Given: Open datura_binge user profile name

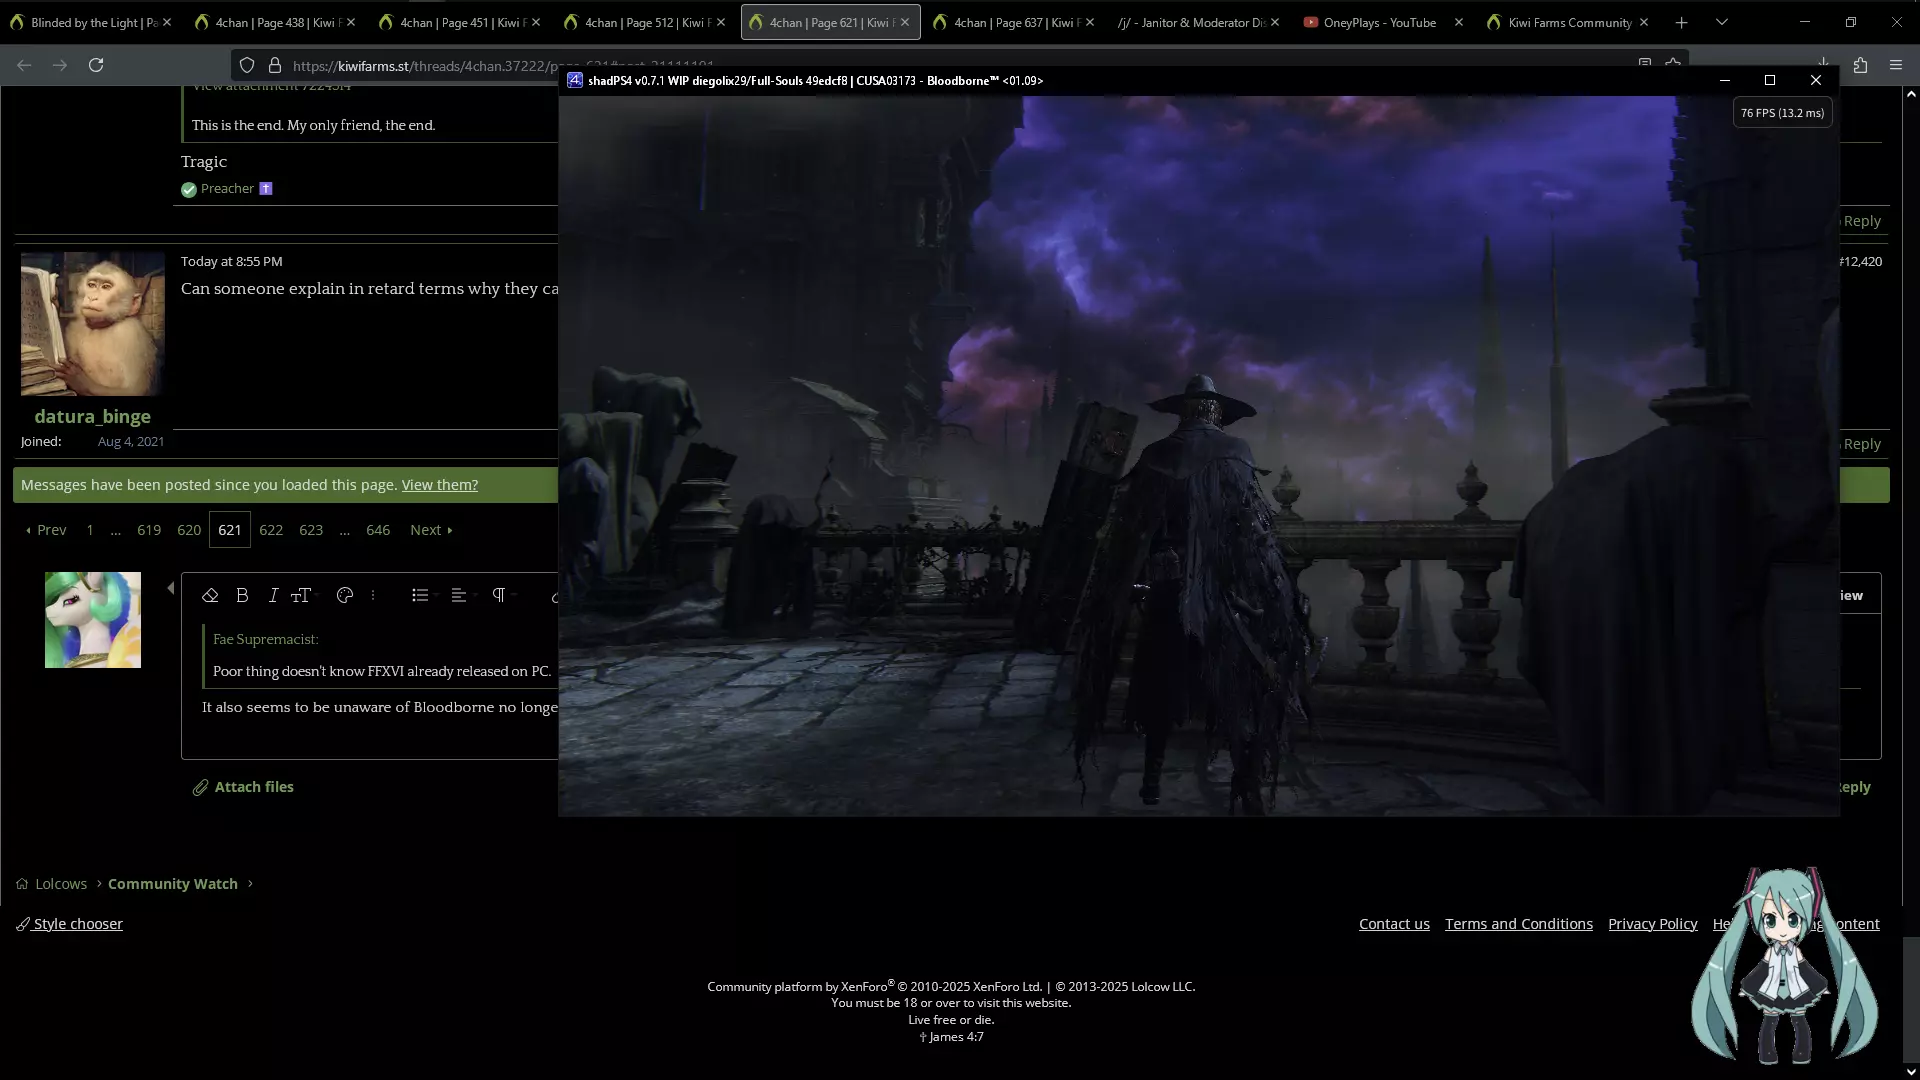Looking at the screenshot, I should (93, 416).
